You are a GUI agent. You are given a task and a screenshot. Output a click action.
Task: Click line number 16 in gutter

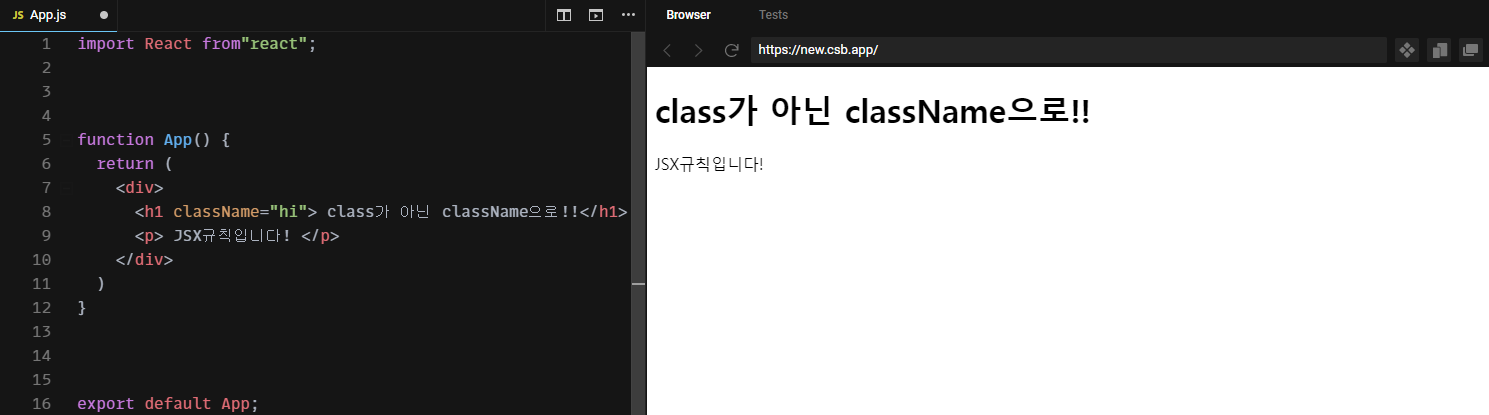tap(41, 404)
